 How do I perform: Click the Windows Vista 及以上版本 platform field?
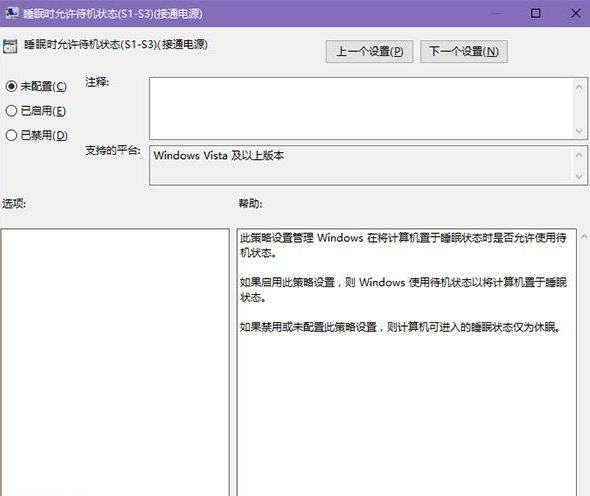coord(361,165)
